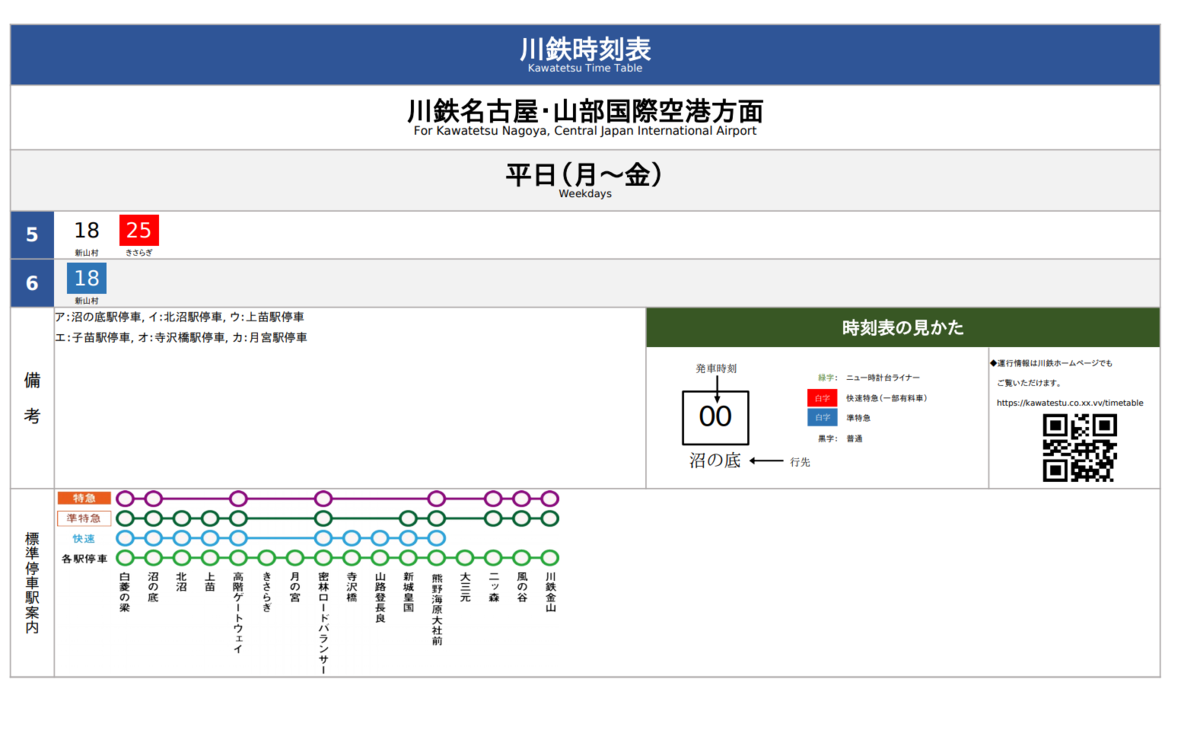Click the 快速 line stop circle at 寺沢橋

tap(351, 538)
